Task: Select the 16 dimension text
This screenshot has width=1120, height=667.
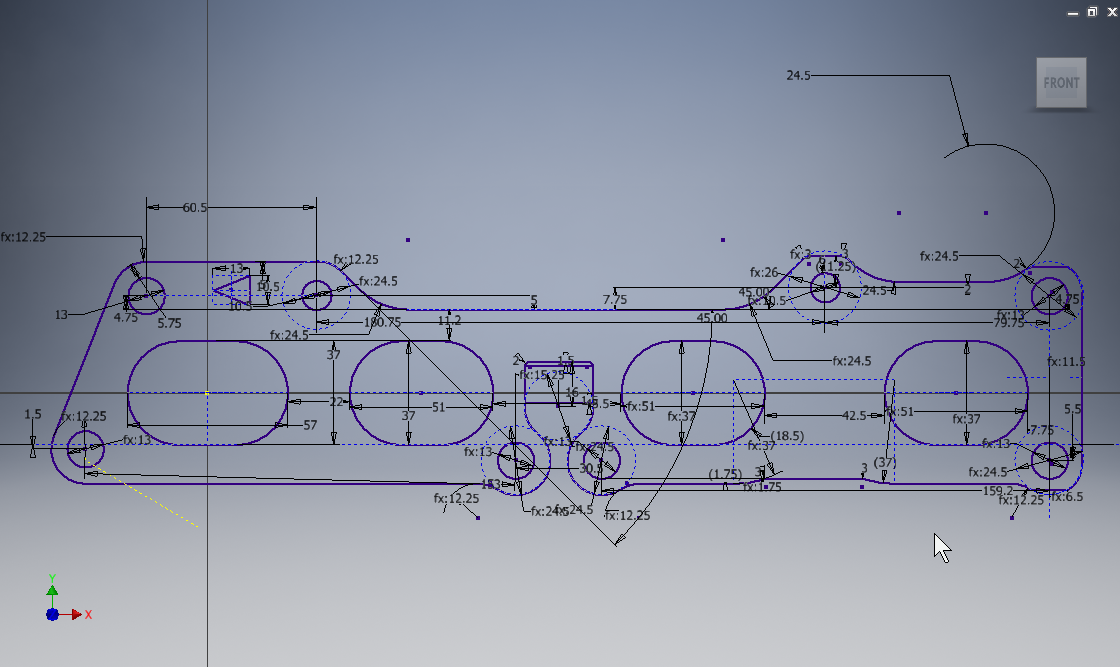Action: click(572, 393)
